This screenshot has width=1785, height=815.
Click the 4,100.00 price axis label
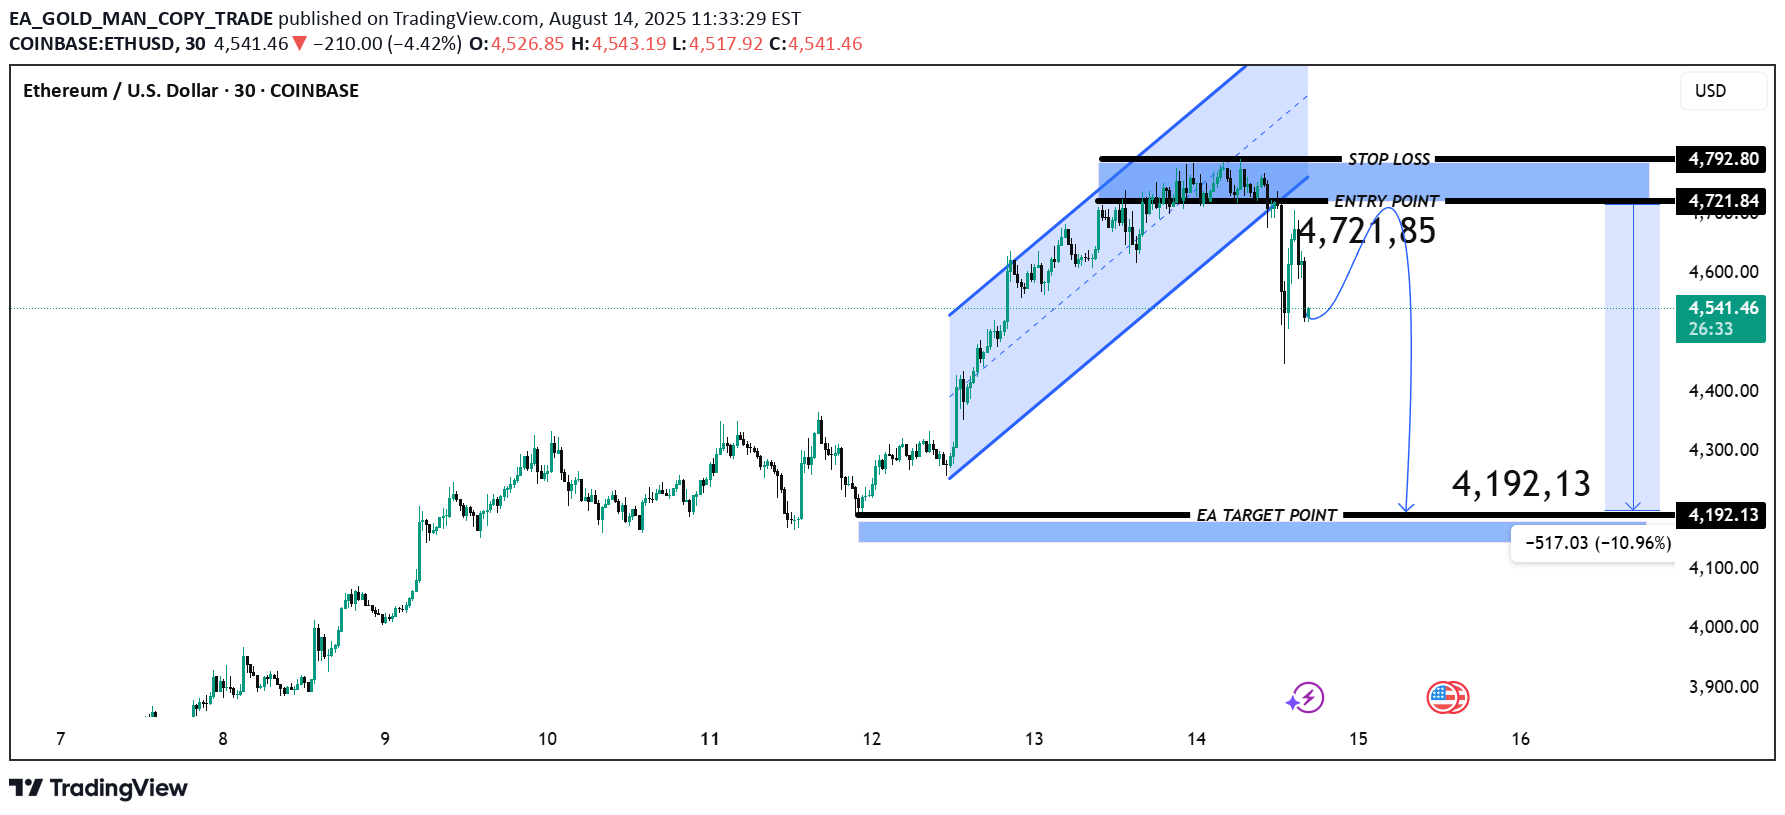[x=1723, y=568]
